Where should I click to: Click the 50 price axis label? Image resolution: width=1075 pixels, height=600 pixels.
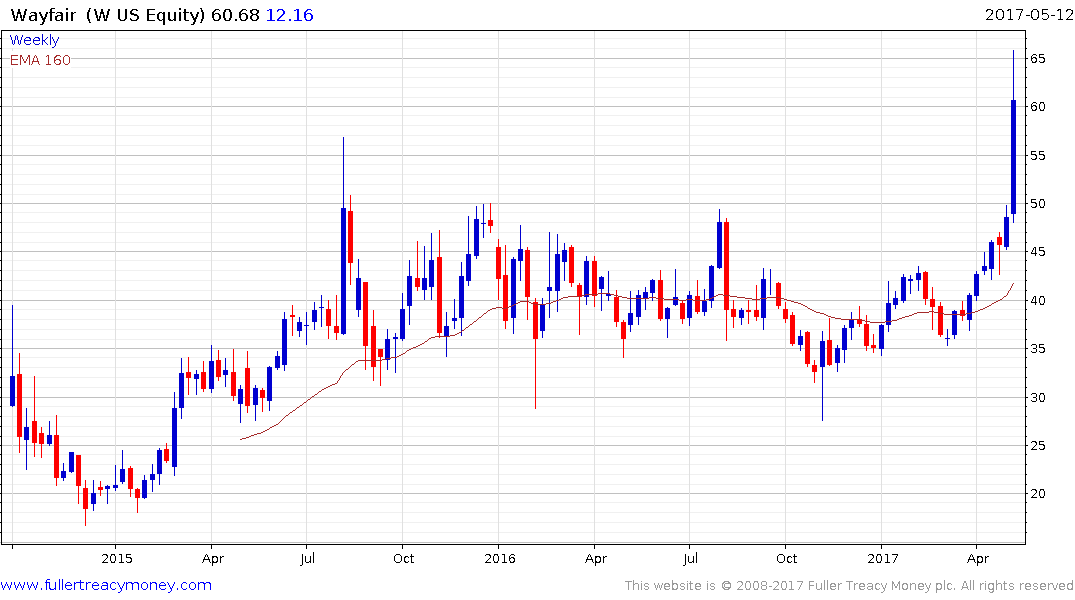pos(1037,204)
